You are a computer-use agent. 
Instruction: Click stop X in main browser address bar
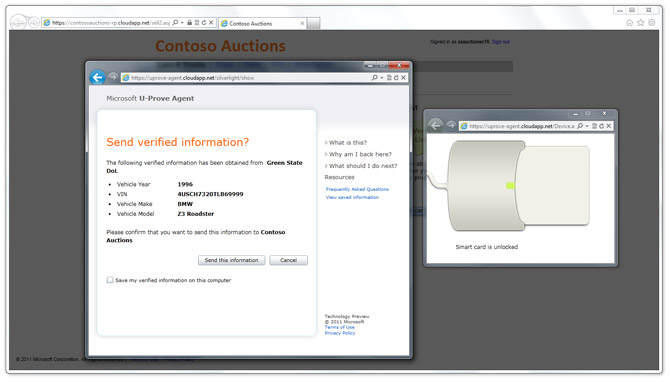point(211,23)
